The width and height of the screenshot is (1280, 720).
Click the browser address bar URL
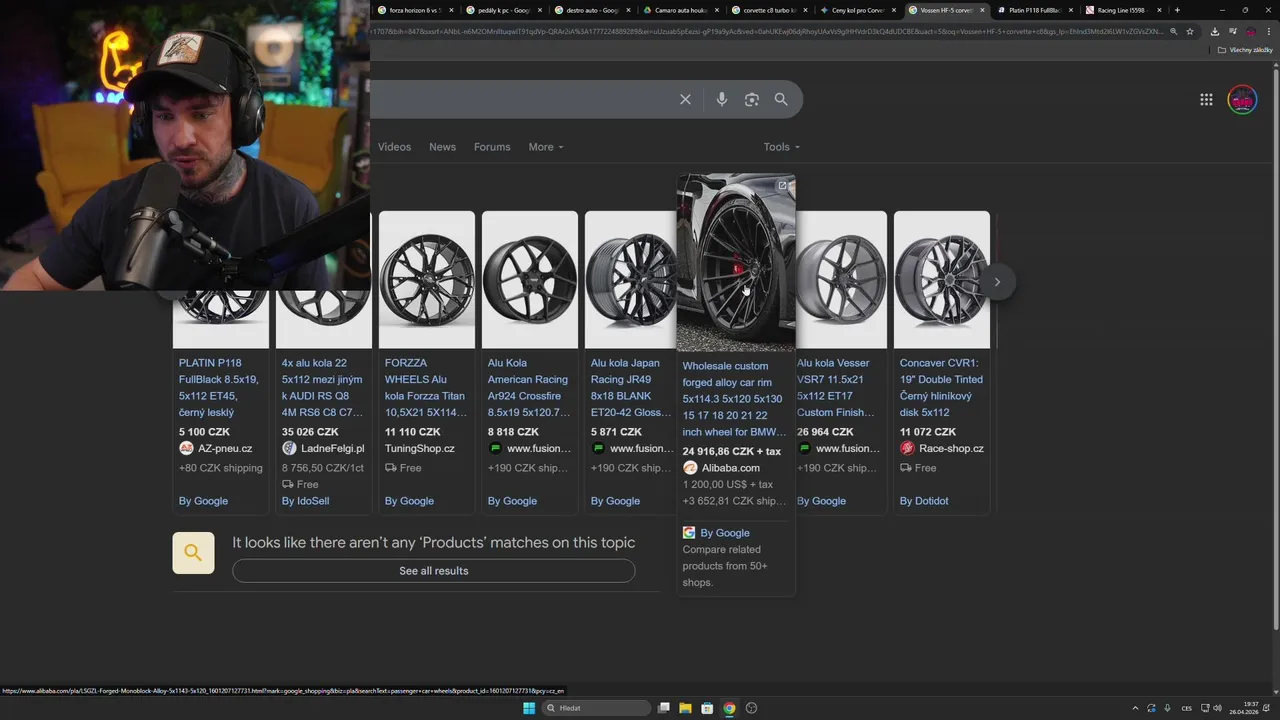pyautogui.click(x=765, y=31)
